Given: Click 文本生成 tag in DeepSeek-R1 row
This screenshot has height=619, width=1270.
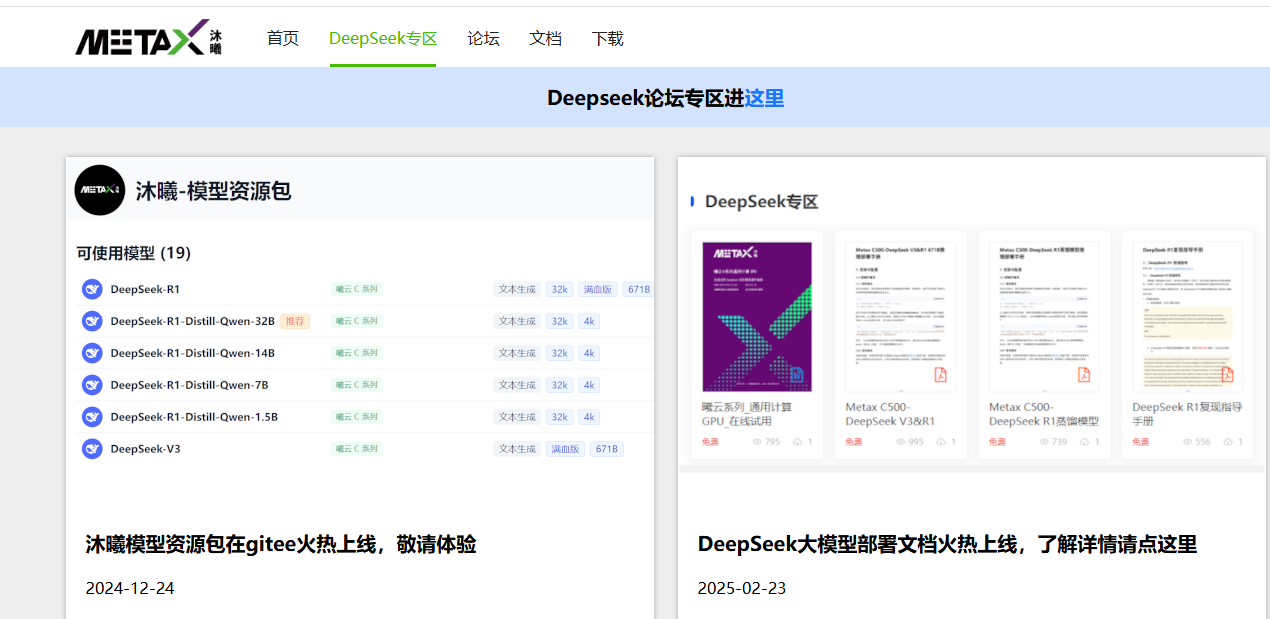Looking at the screenshot, I should point(517,289).
